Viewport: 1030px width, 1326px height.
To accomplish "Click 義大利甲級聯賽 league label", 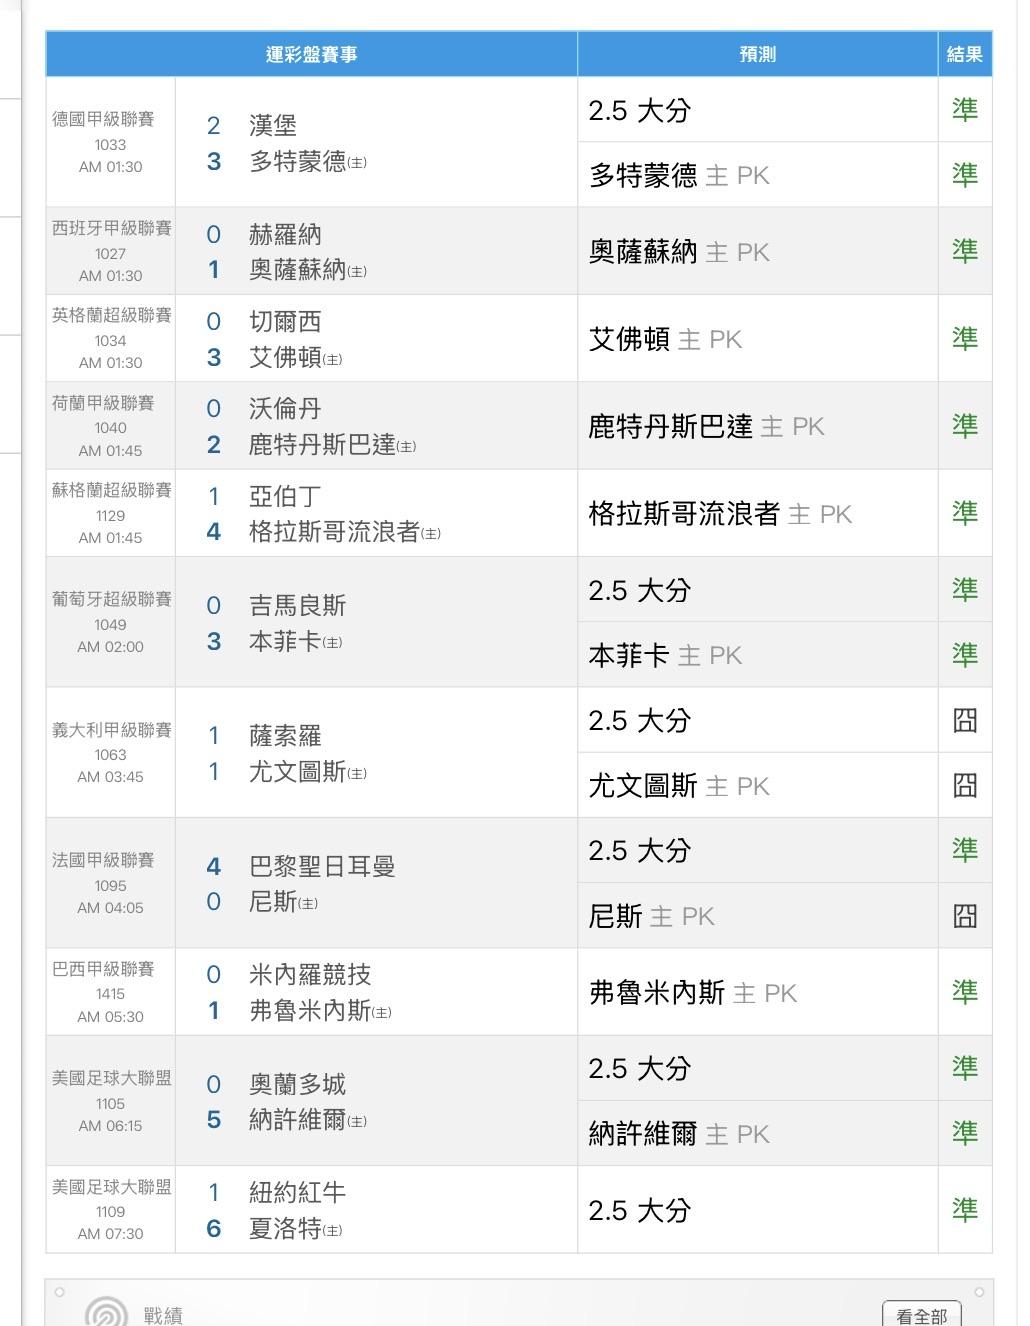I will click(111, 730).
